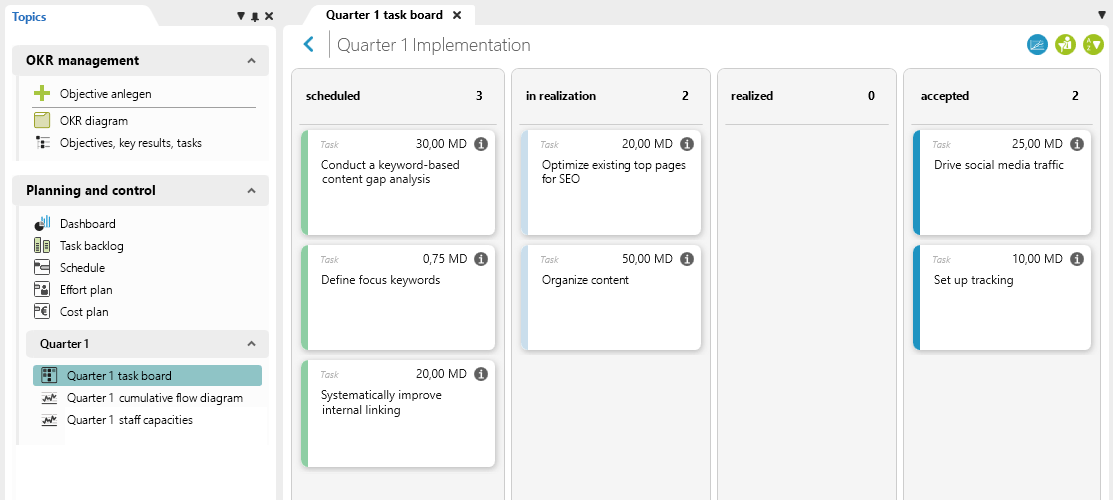1113x500 pixels.
Task: Open info icon on Define focus keywords
Action: click(x=481, y=259)
